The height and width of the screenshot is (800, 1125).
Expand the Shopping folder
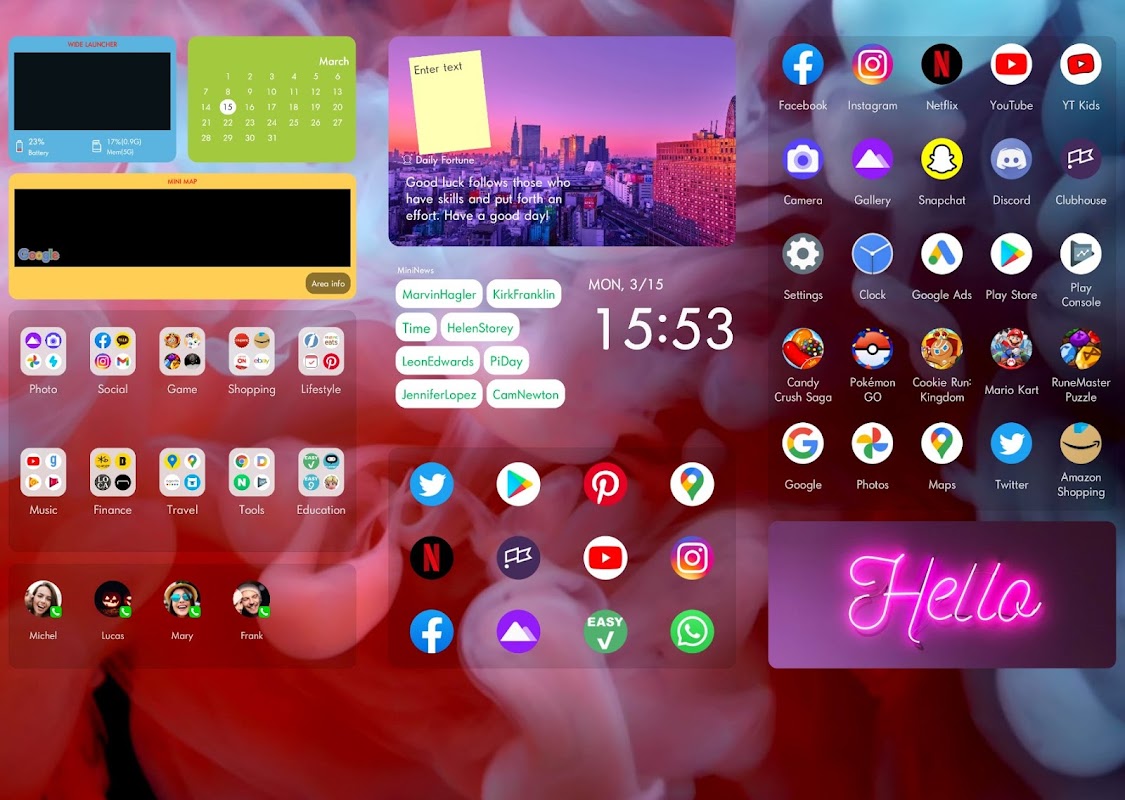(252, 352)
